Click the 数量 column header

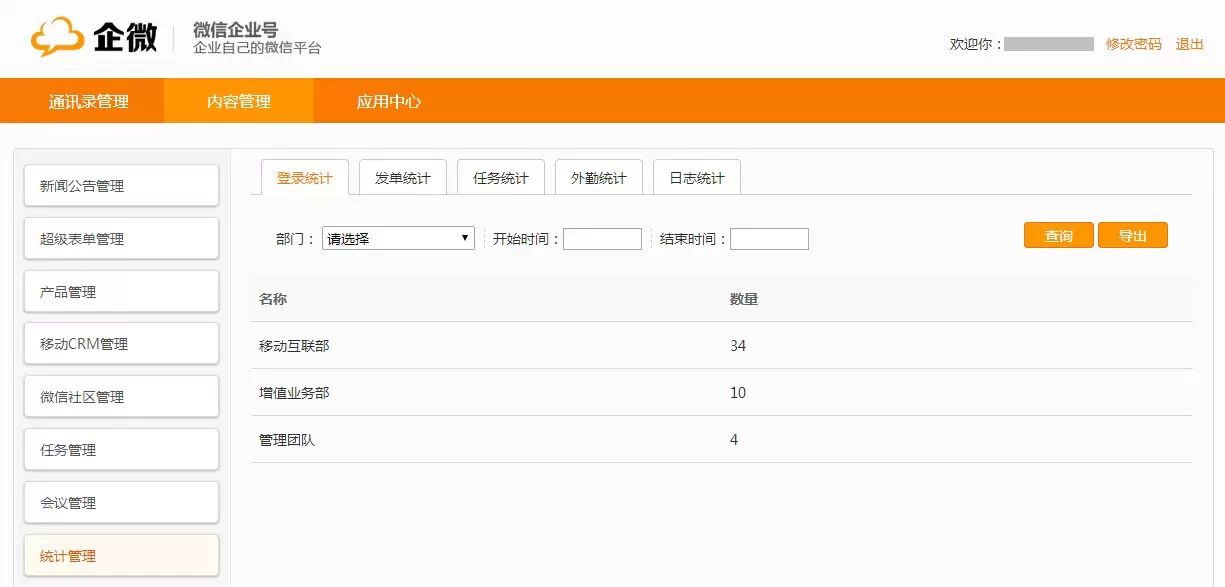point(744,299)
